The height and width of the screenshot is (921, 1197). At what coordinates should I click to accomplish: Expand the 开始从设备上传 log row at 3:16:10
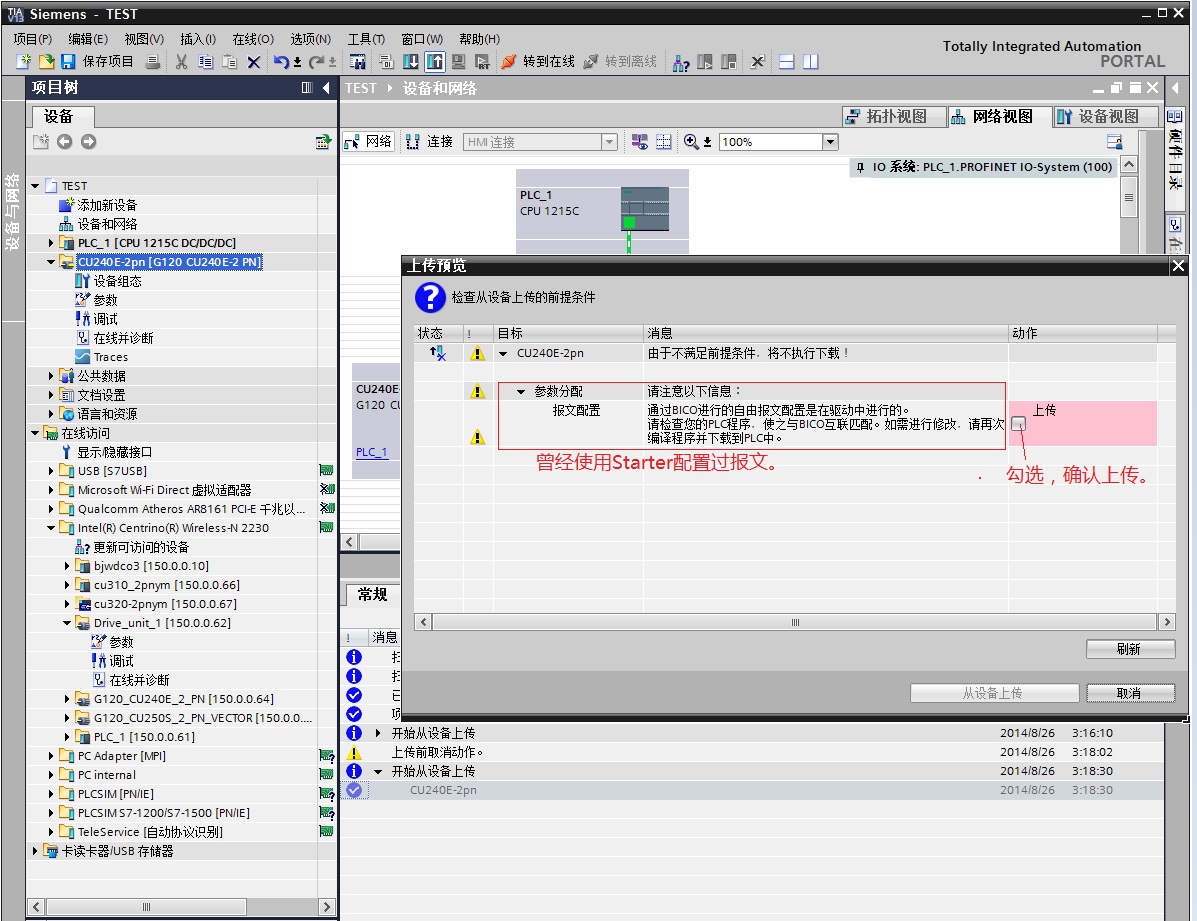tap(378, 733)
